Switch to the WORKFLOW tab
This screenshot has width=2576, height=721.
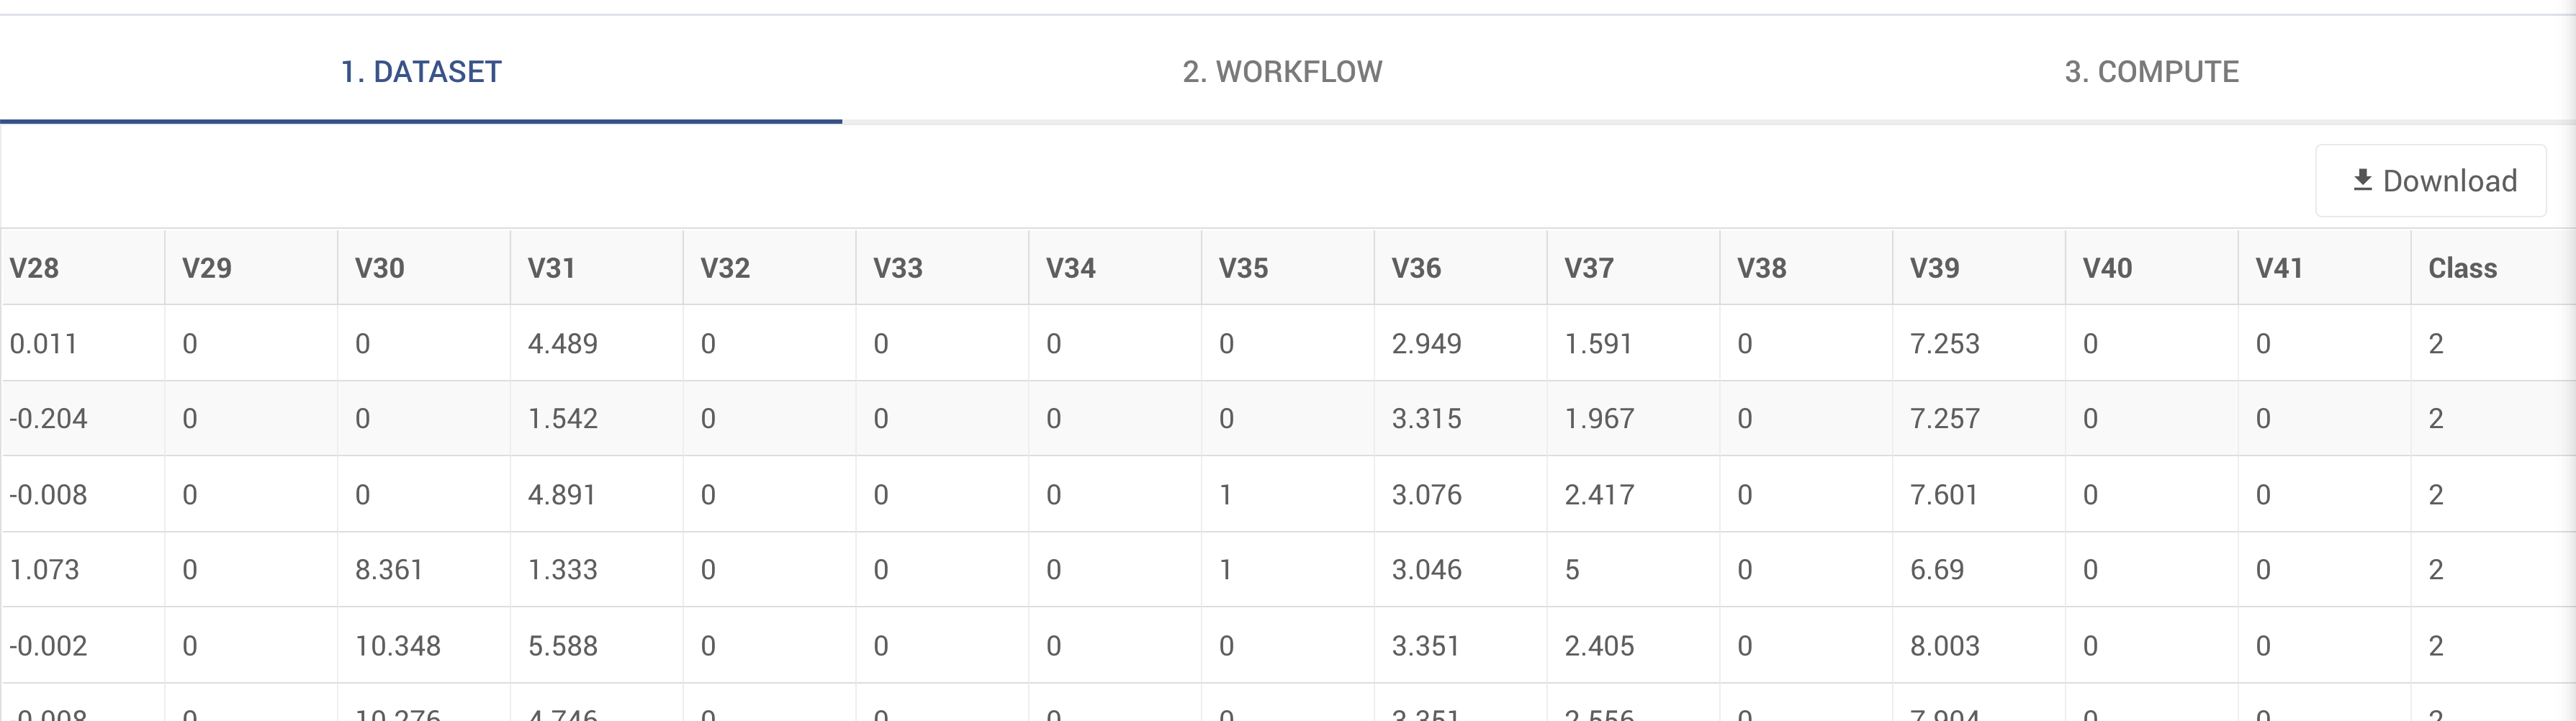click(x=1281, y=71)
